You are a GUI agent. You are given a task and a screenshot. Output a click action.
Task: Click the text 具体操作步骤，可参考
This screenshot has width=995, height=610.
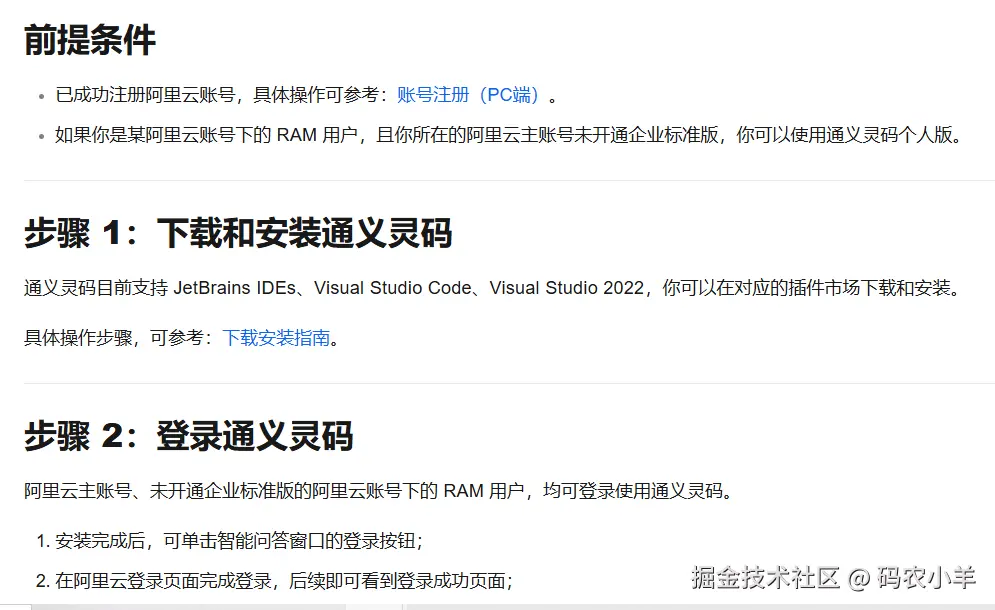pos(118,338)
